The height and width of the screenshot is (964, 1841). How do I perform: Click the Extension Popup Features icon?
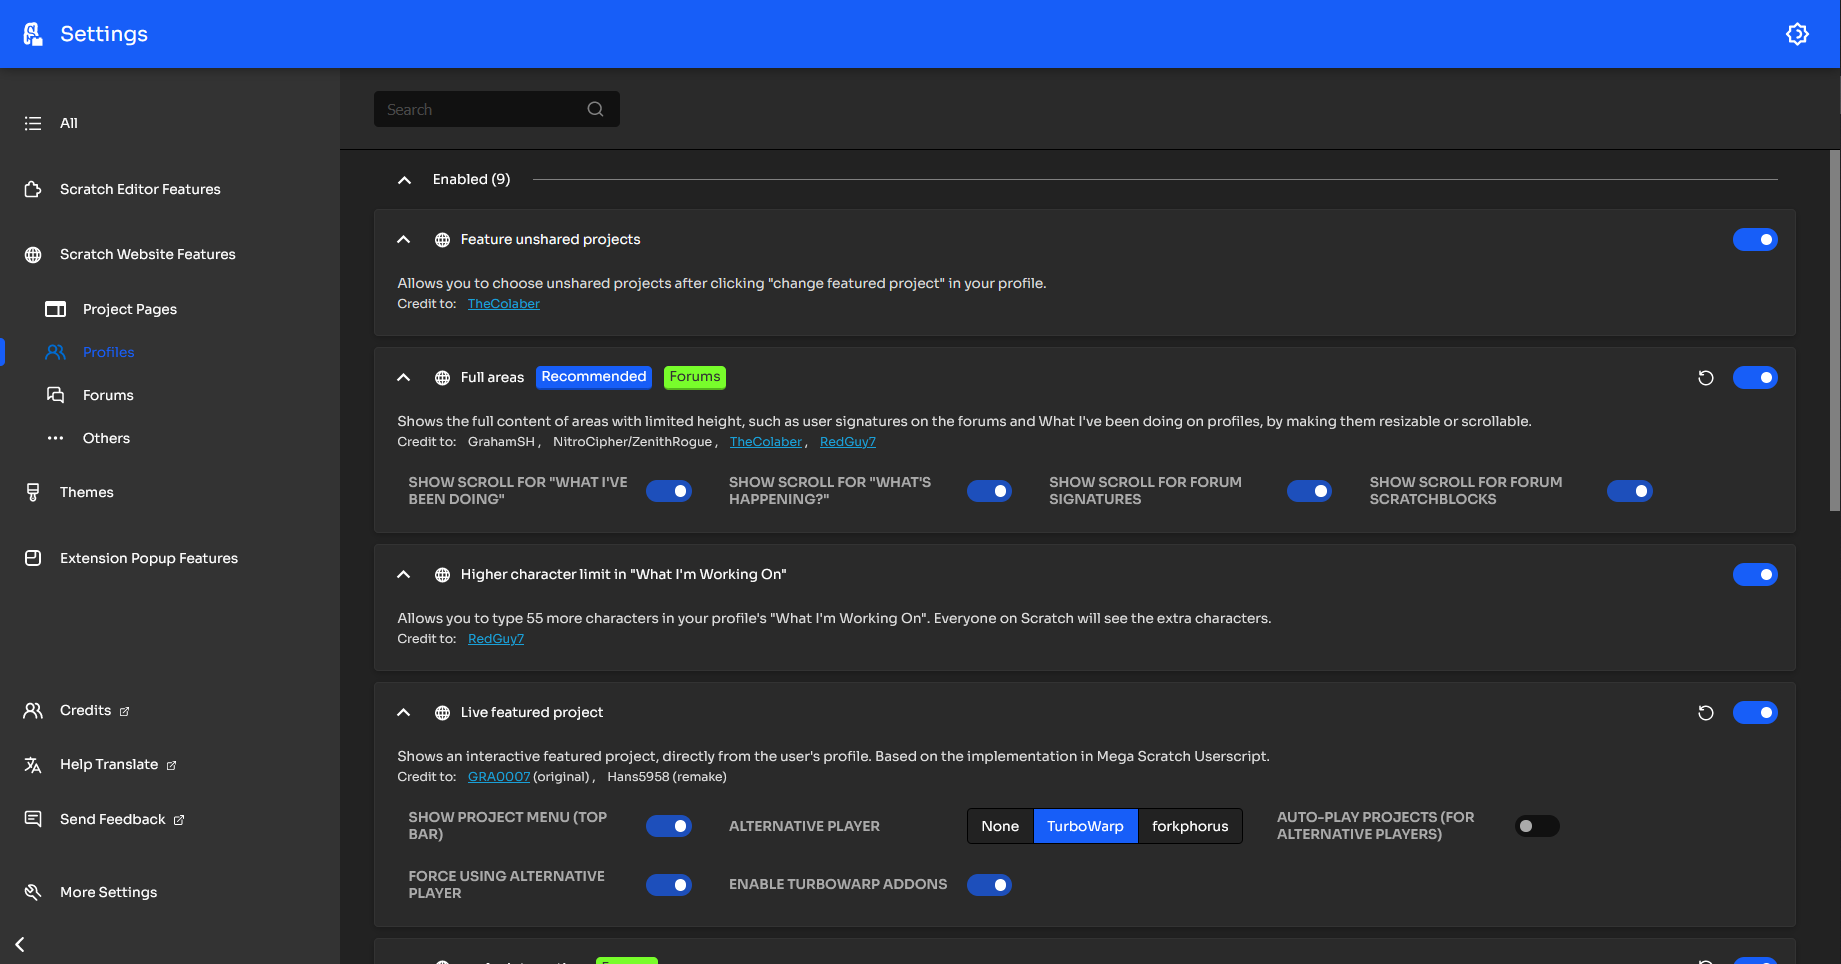point(33,558)
